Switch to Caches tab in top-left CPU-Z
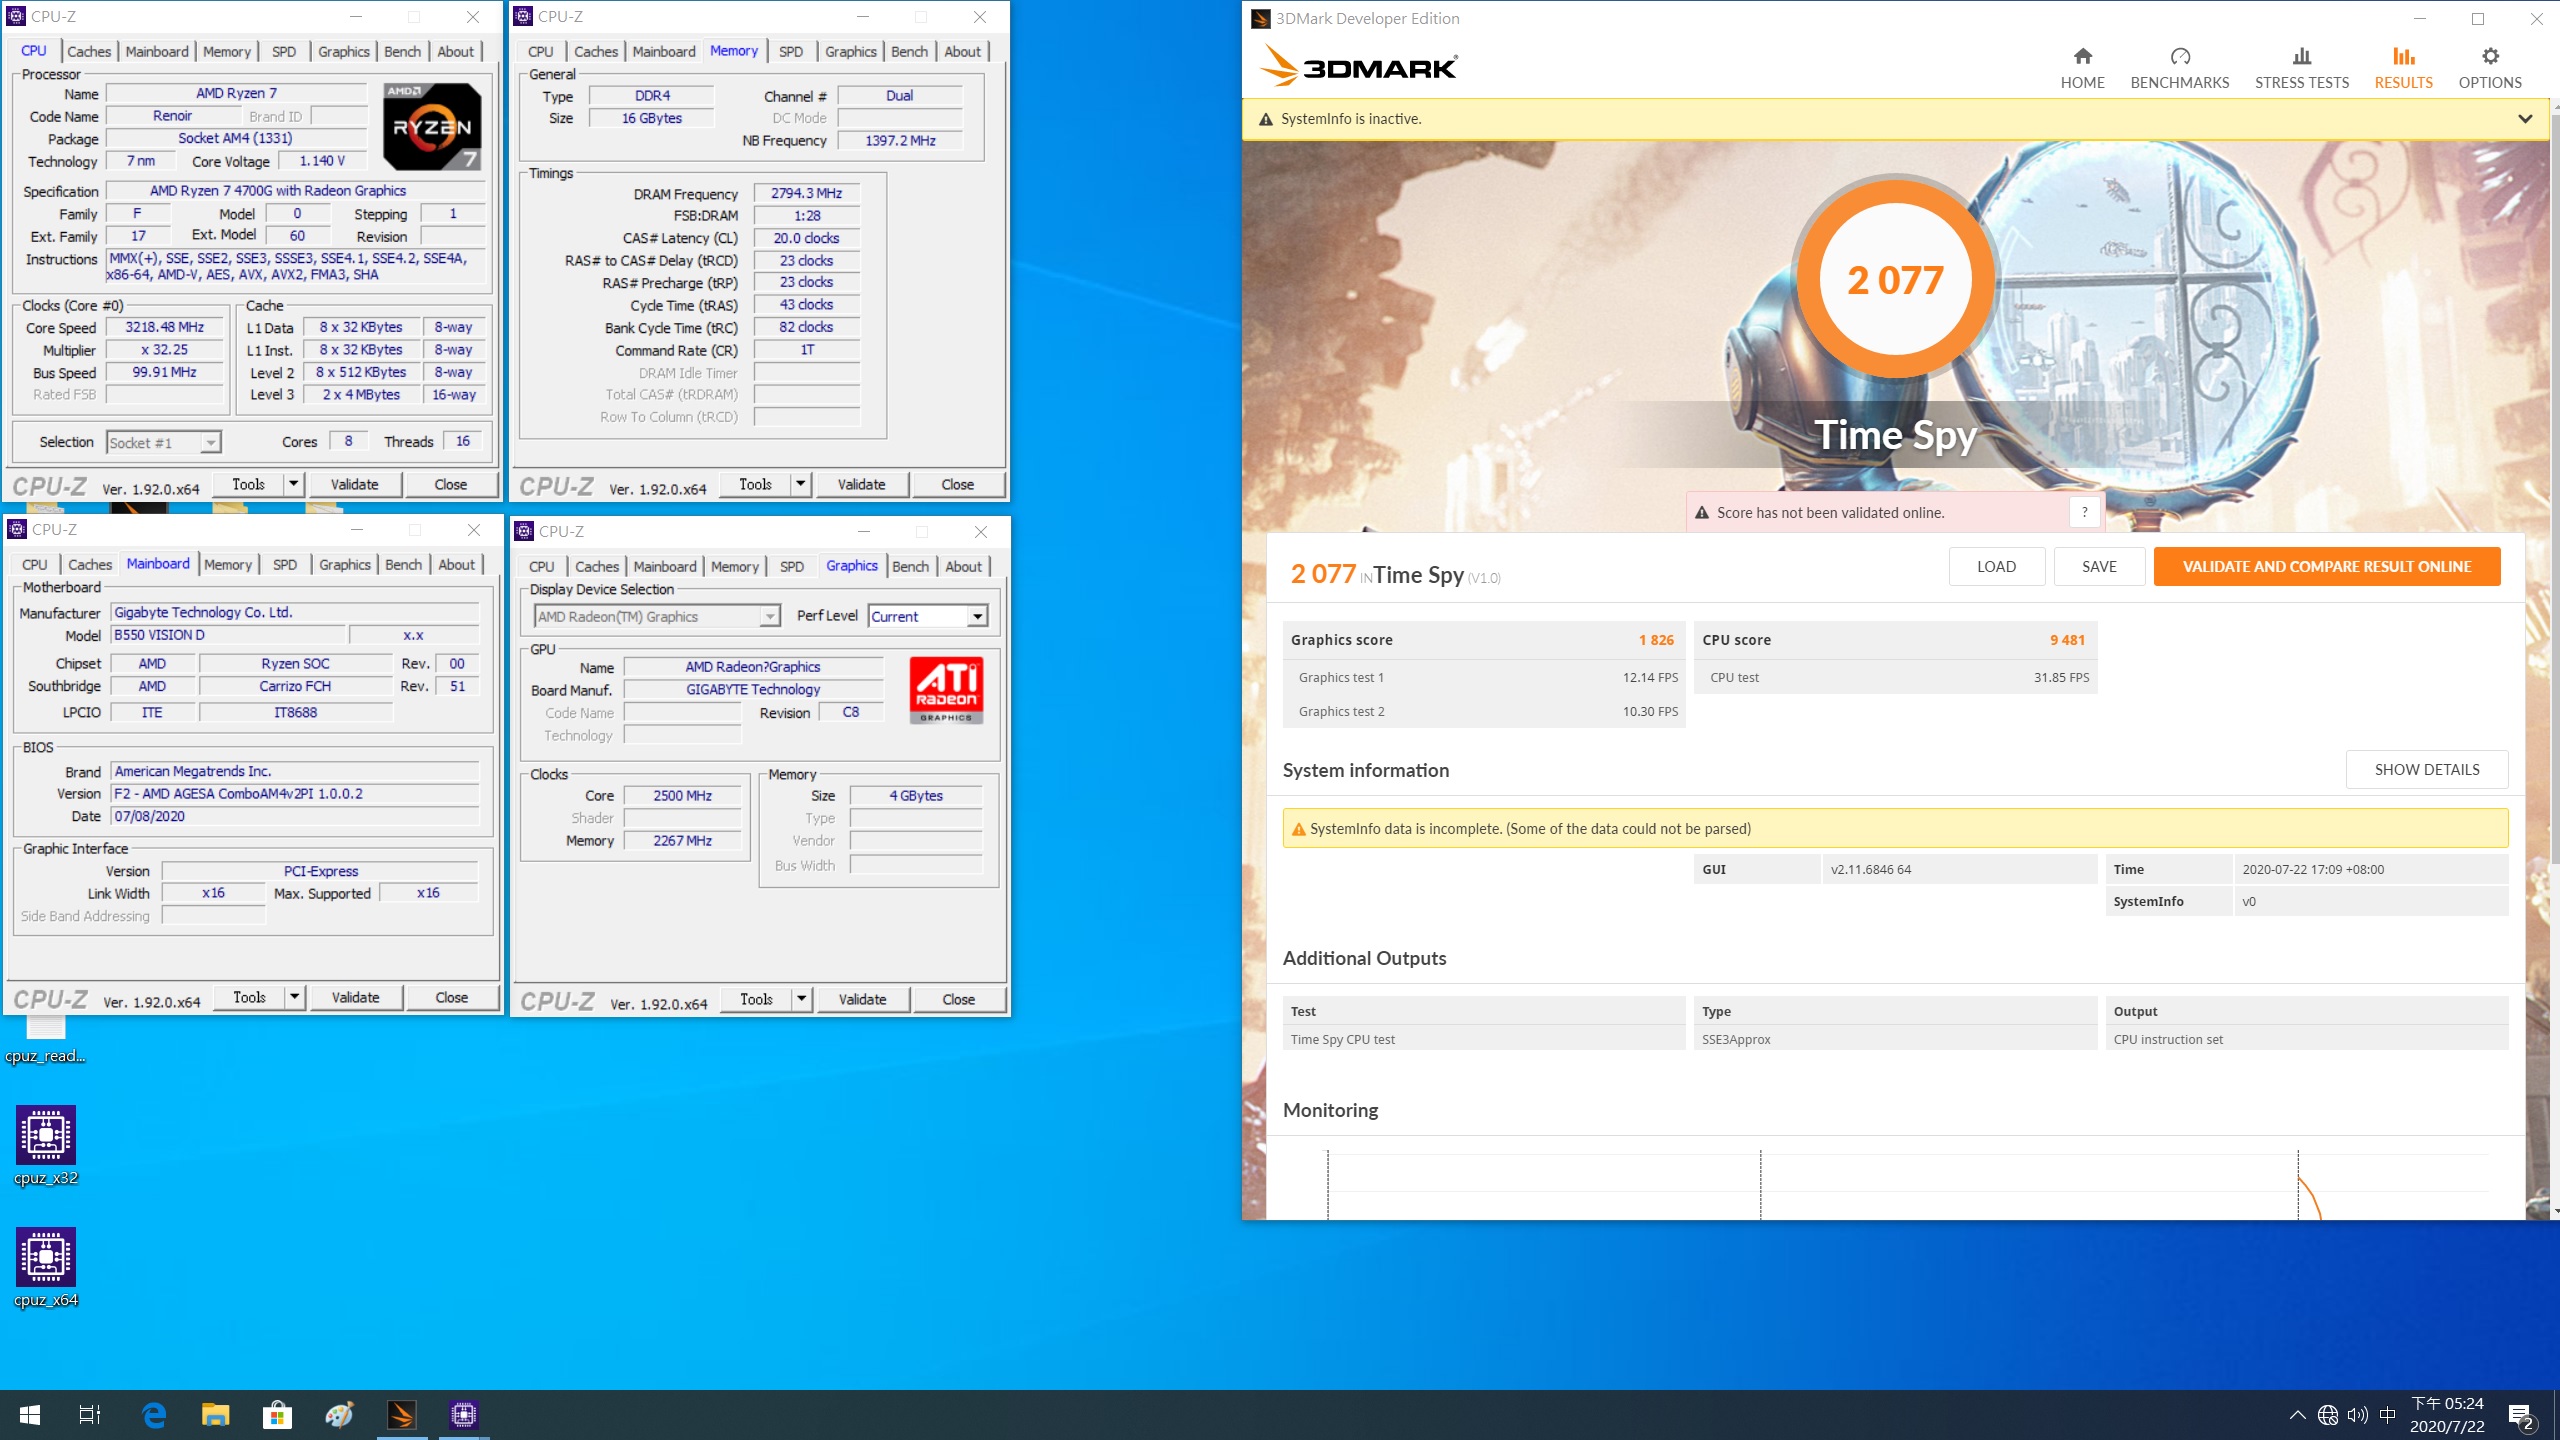This screenshot has width=2560, height=1440. point(89,51)
